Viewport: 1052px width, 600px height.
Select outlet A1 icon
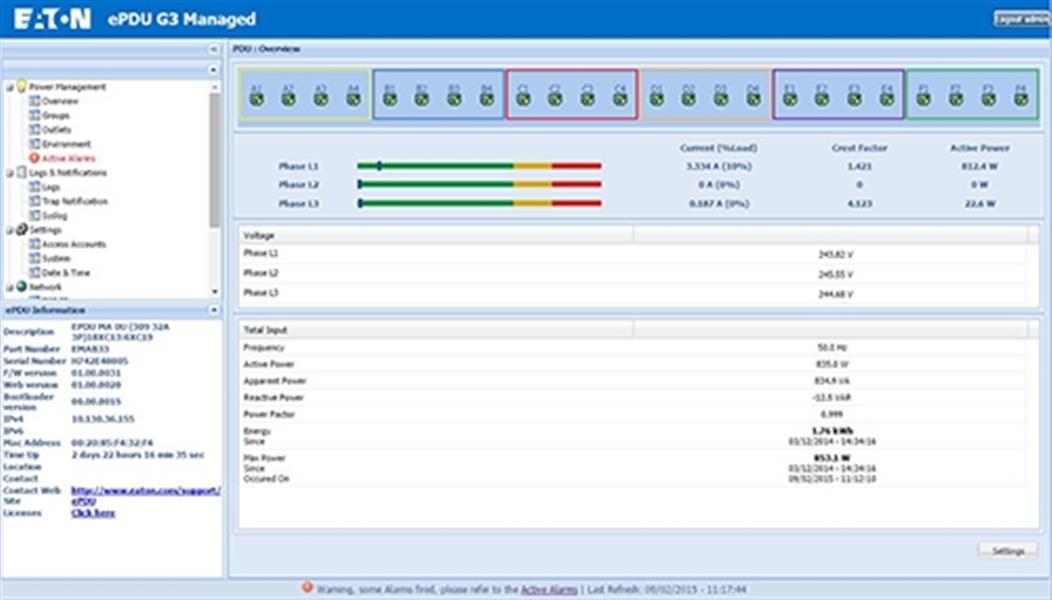256,99
